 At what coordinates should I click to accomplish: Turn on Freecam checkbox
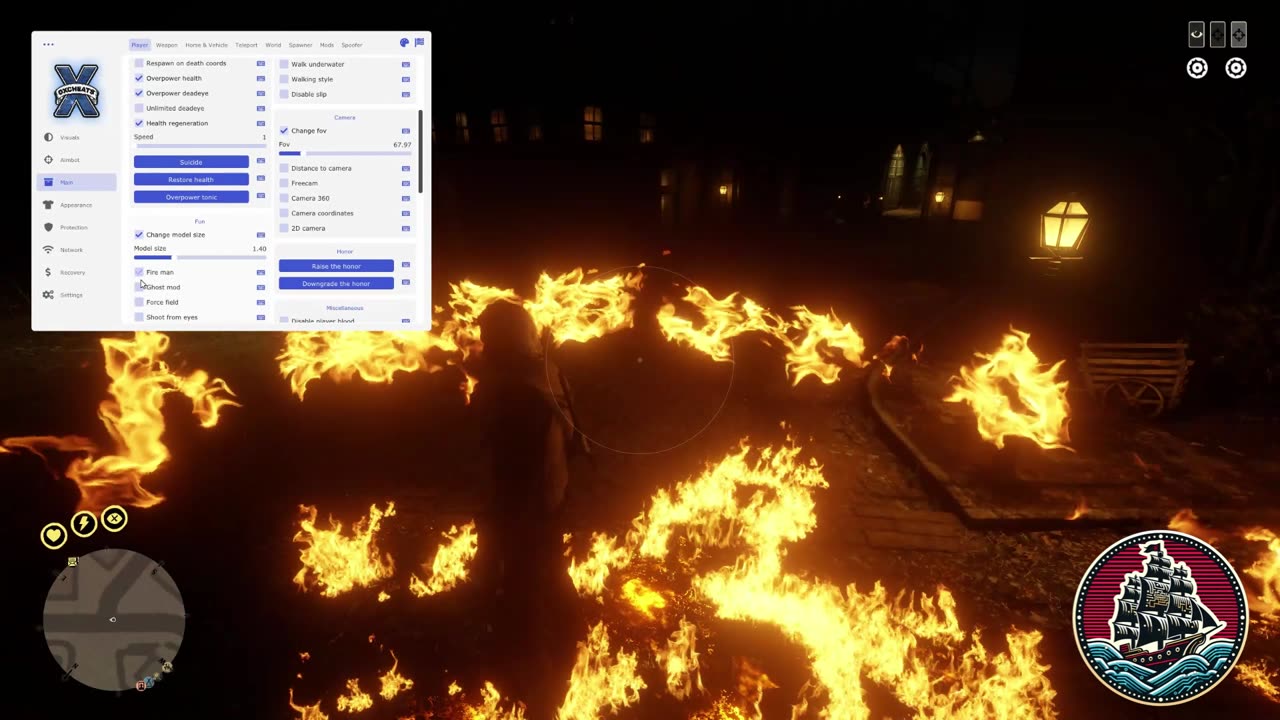tap(284, 183)
